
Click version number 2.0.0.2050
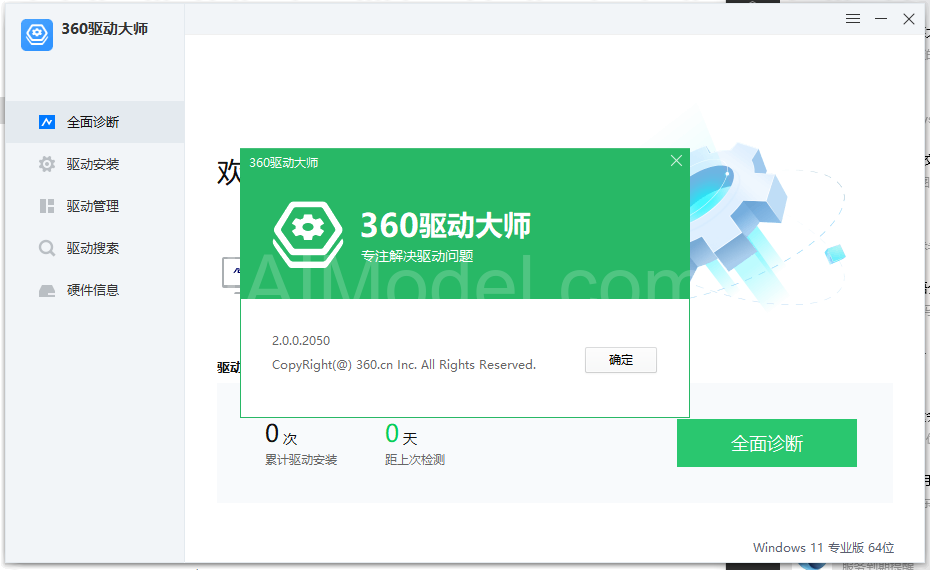click(x=301, y=340)
